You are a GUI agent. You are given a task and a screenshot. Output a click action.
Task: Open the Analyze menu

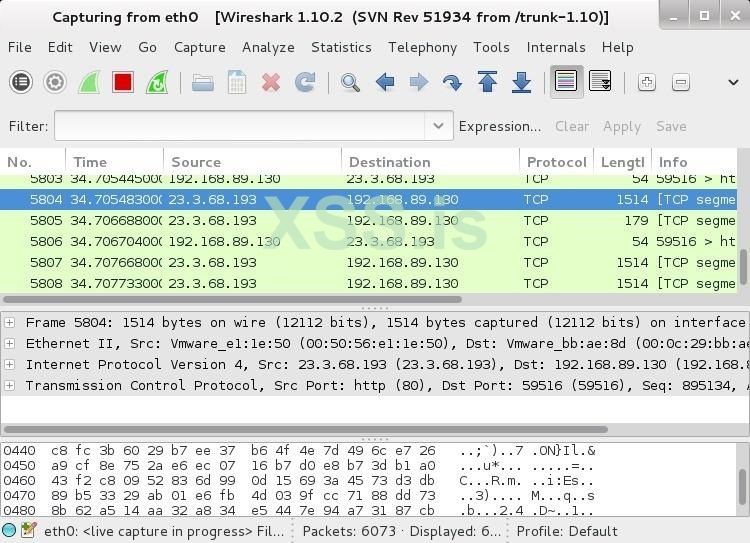(268, 47)
